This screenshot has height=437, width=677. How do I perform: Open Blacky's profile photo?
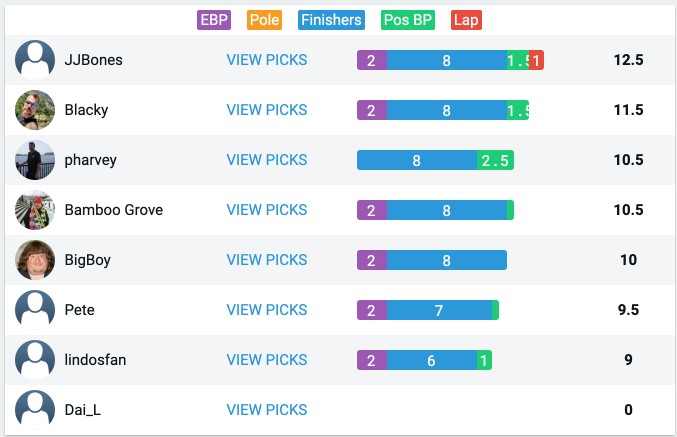(x=35, y=110)
